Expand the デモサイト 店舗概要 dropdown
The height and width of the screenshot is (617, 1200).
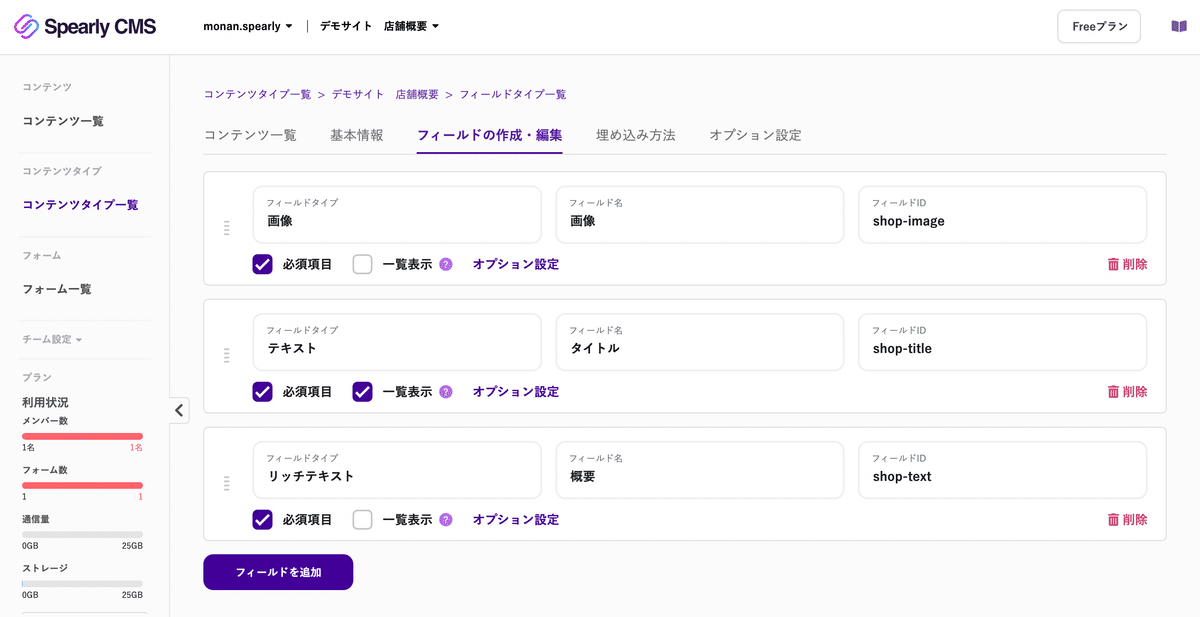(379, 27)
